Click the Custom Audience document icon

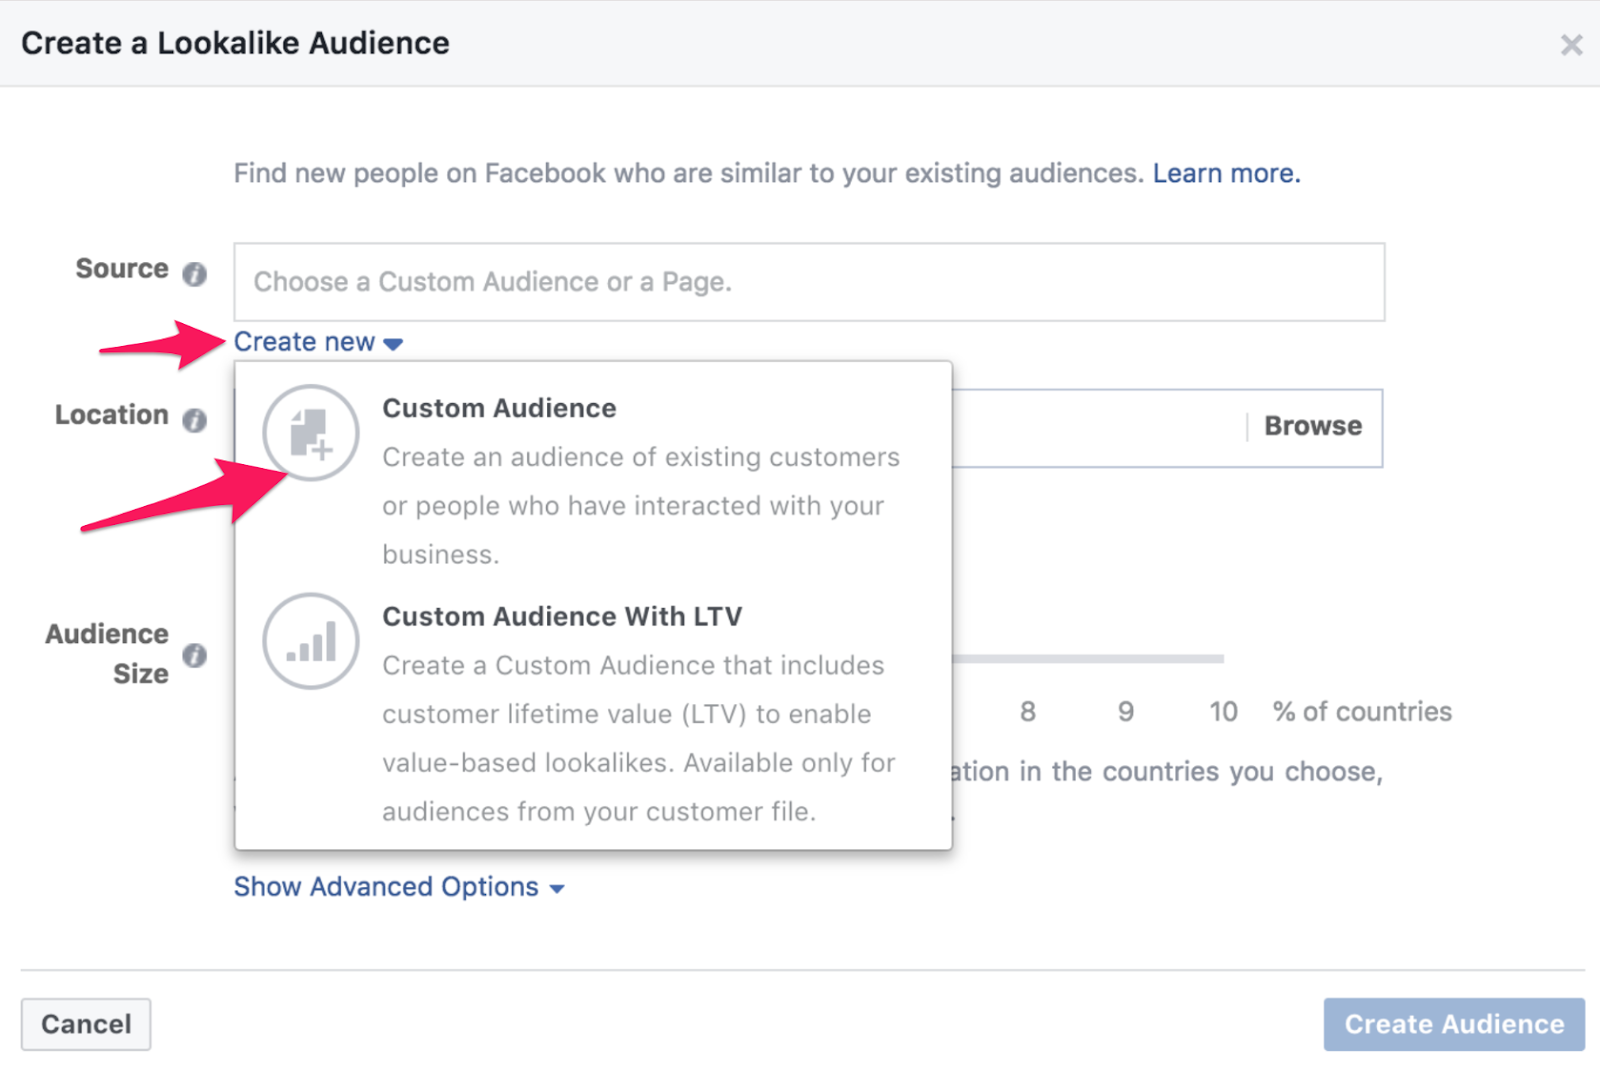point(311,433)
